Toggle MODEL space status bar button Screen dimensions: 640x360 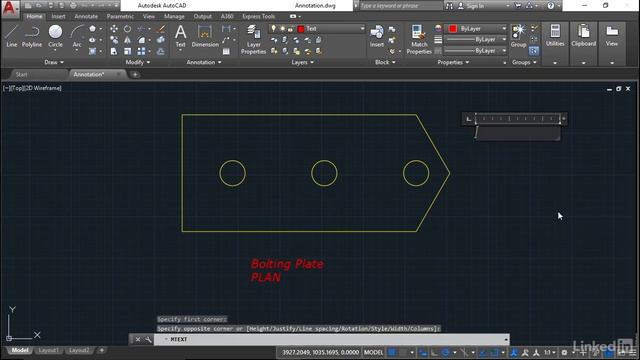point(373,352)
